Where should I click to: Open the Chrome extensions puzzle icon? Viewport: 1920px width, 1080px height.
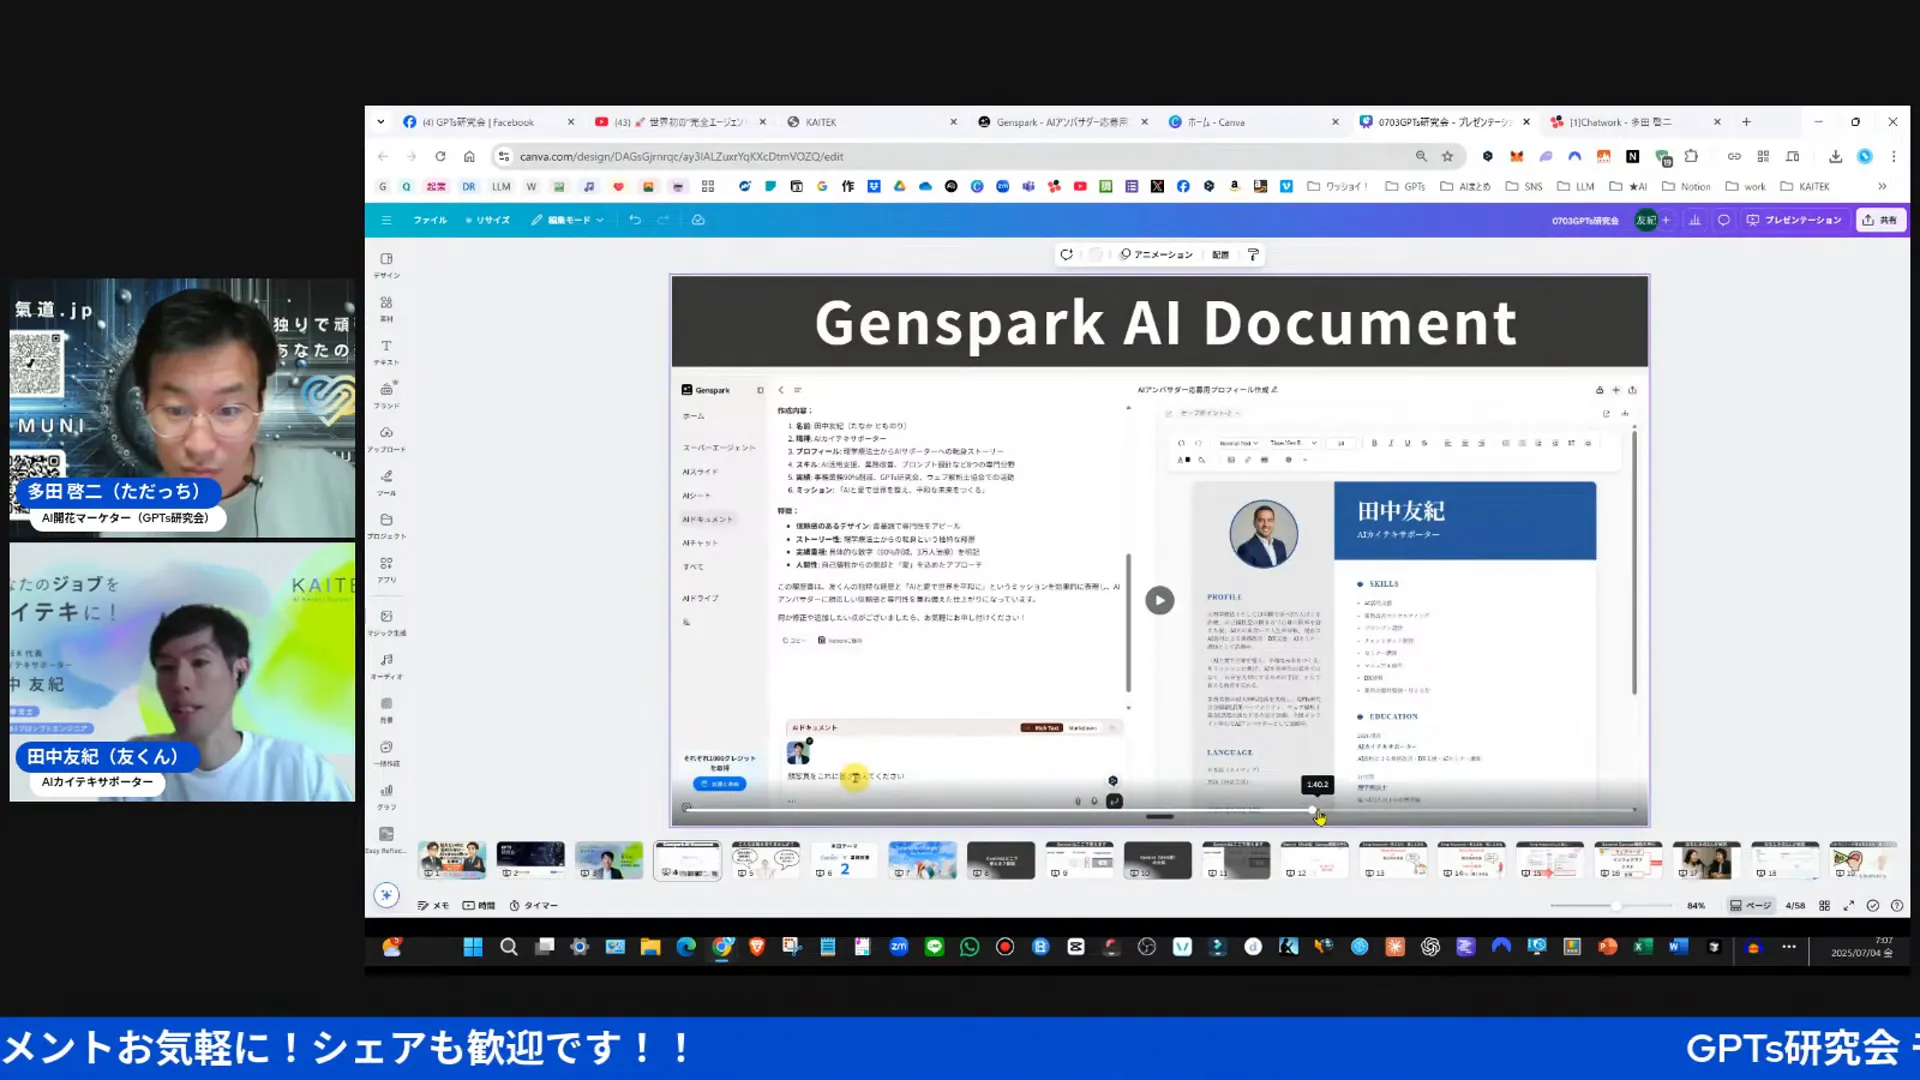pyautogui.click(x=1691, y=157)
